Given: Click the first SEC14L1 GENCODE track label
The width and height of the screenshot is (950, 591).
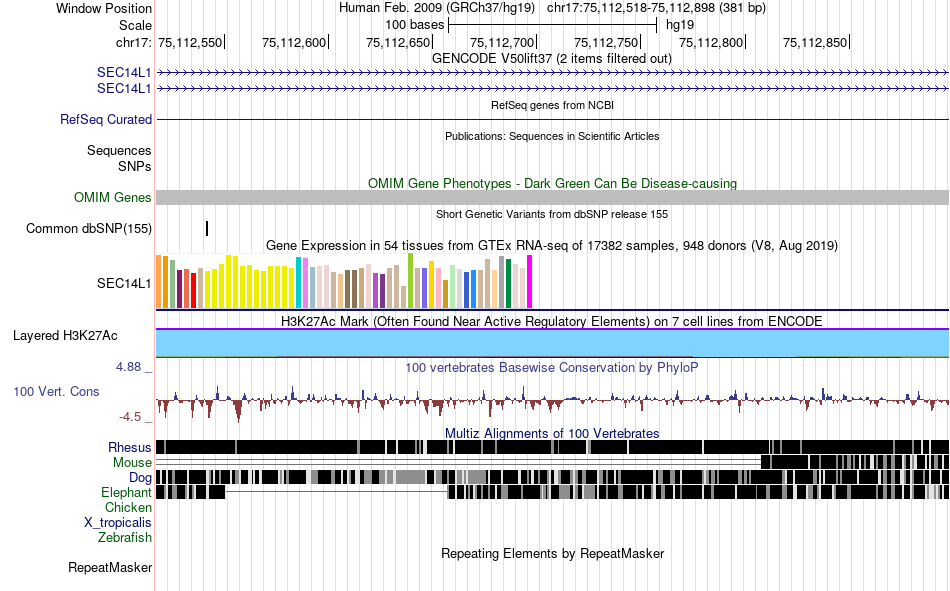Looking at the screenshot, I should pos(124,73).
